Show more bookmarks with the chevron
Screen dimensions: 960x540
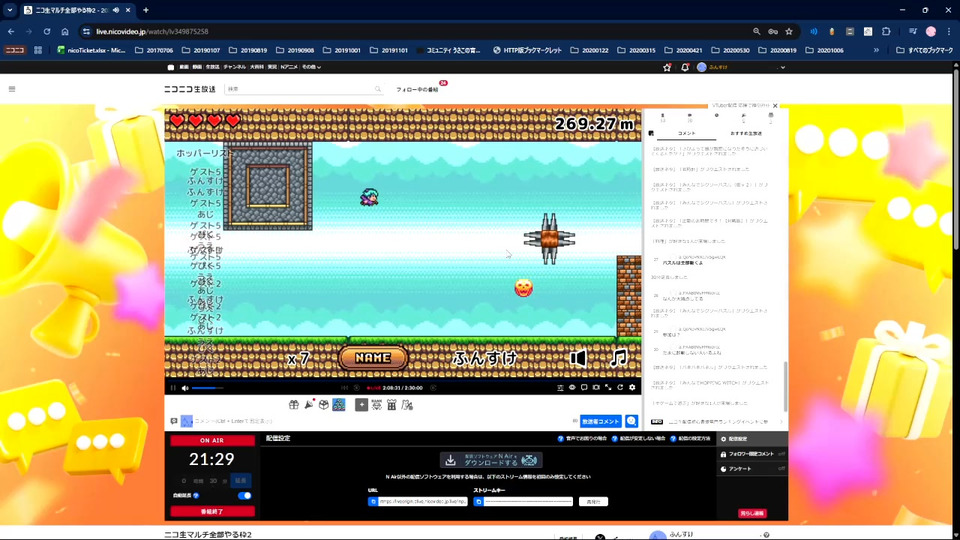tap(876, 50)
